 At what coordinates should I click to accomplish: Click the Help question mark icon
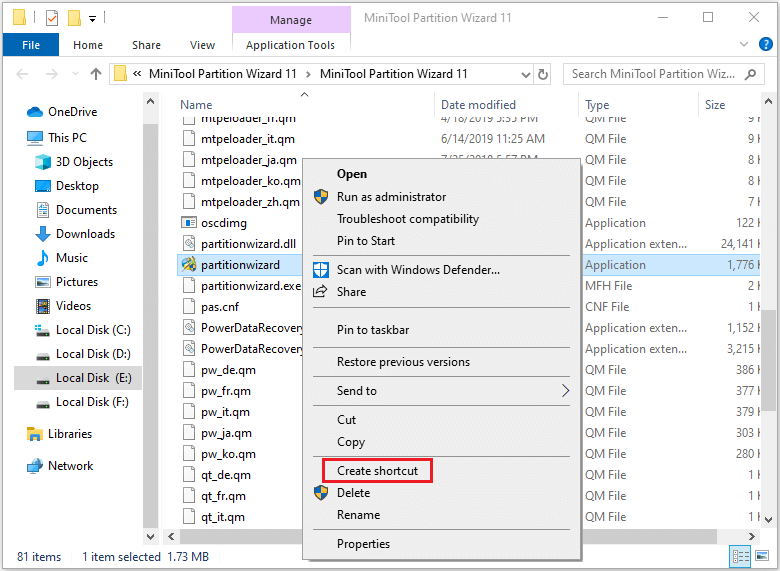click(766, 44)
